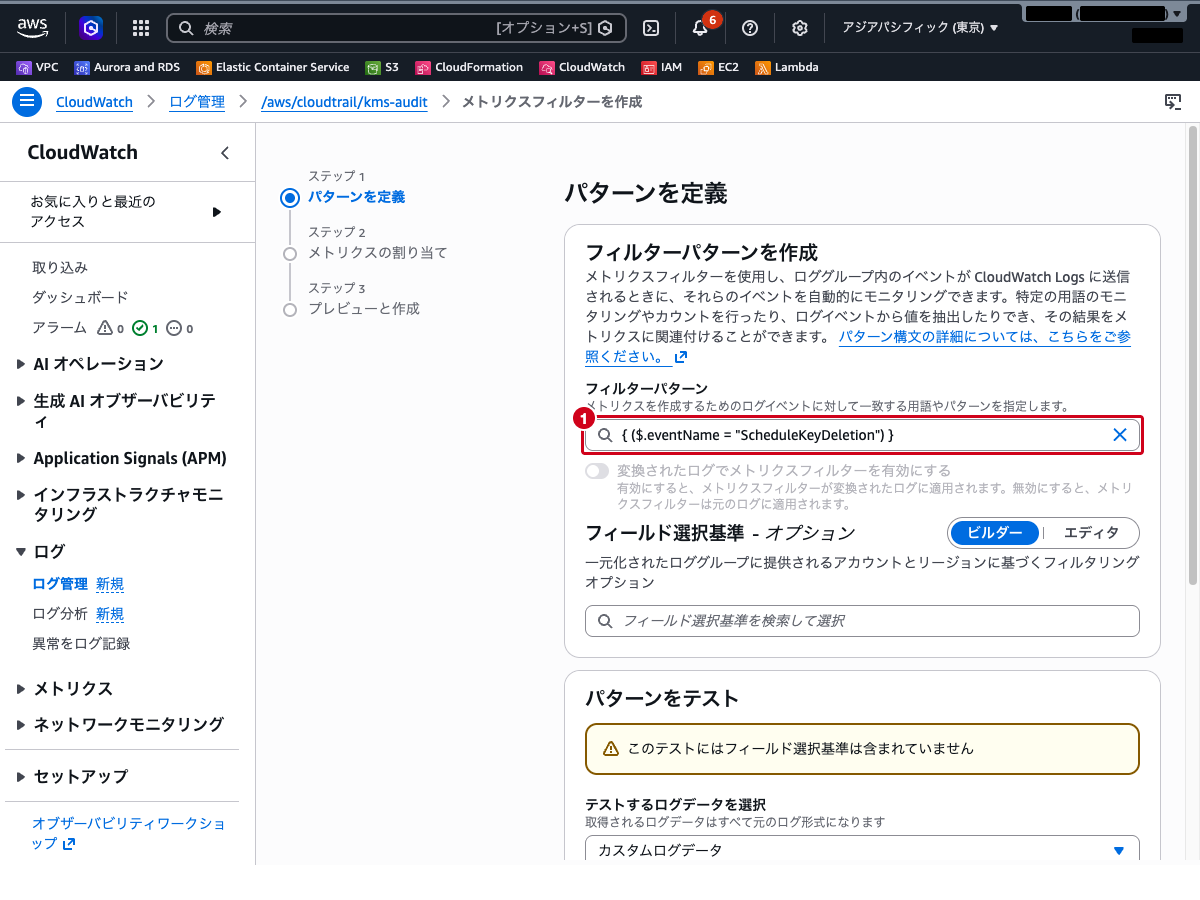Open the Lambda shortcut
Viewport: 1200px width, 900px height.
pyautogui.click(x=787, y=67)
